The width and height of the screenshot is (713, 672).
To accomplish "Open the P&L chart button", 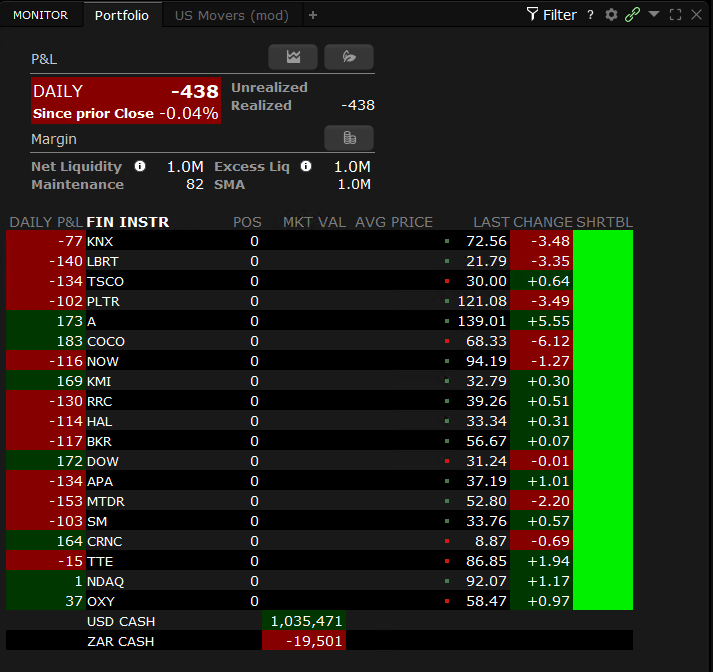I will 293,57.
